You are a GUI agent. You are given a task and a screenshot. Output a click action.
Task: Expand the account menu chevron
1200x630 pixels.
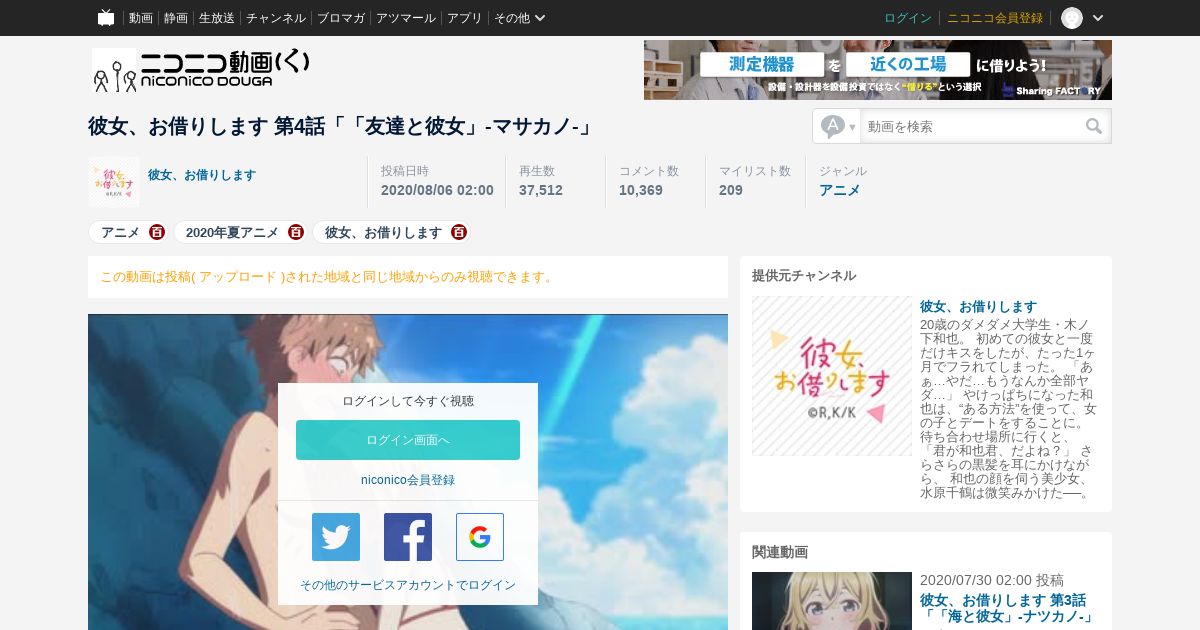tap(1098, 18)
